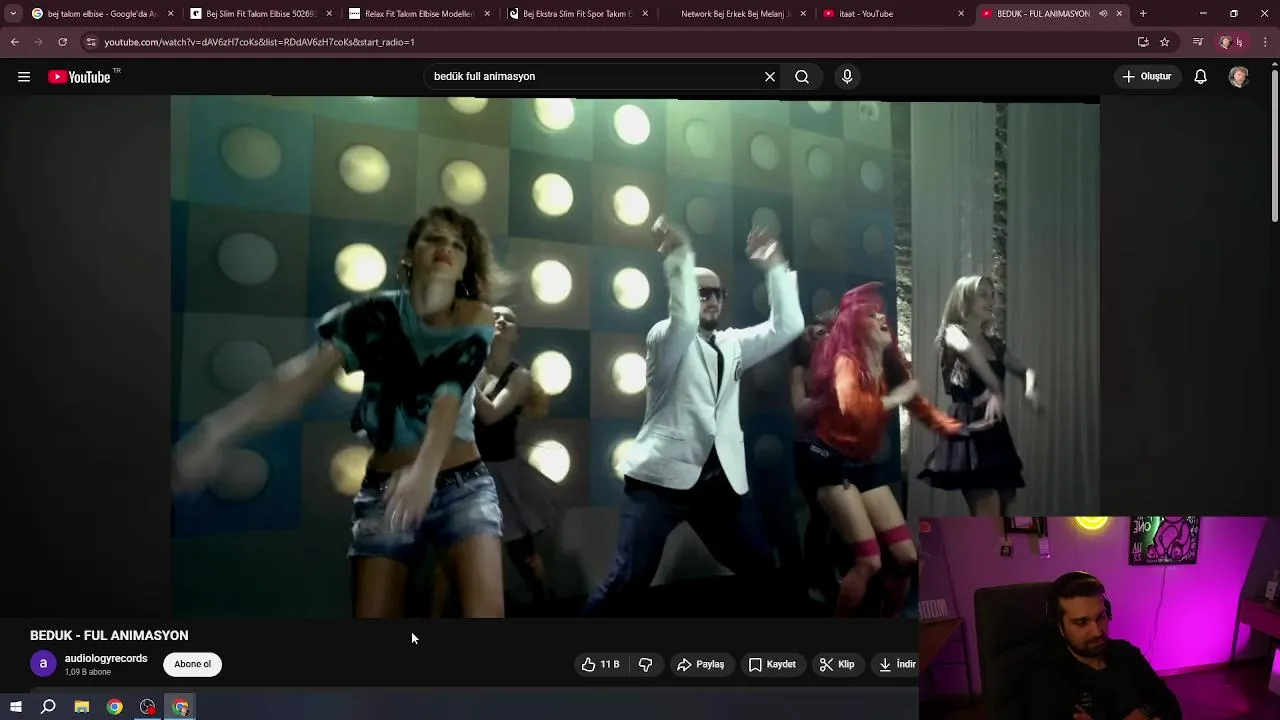Switch to Relax Fit Takım Elbise Modelleri tab

pyautogui.click(x=418, y=14)
